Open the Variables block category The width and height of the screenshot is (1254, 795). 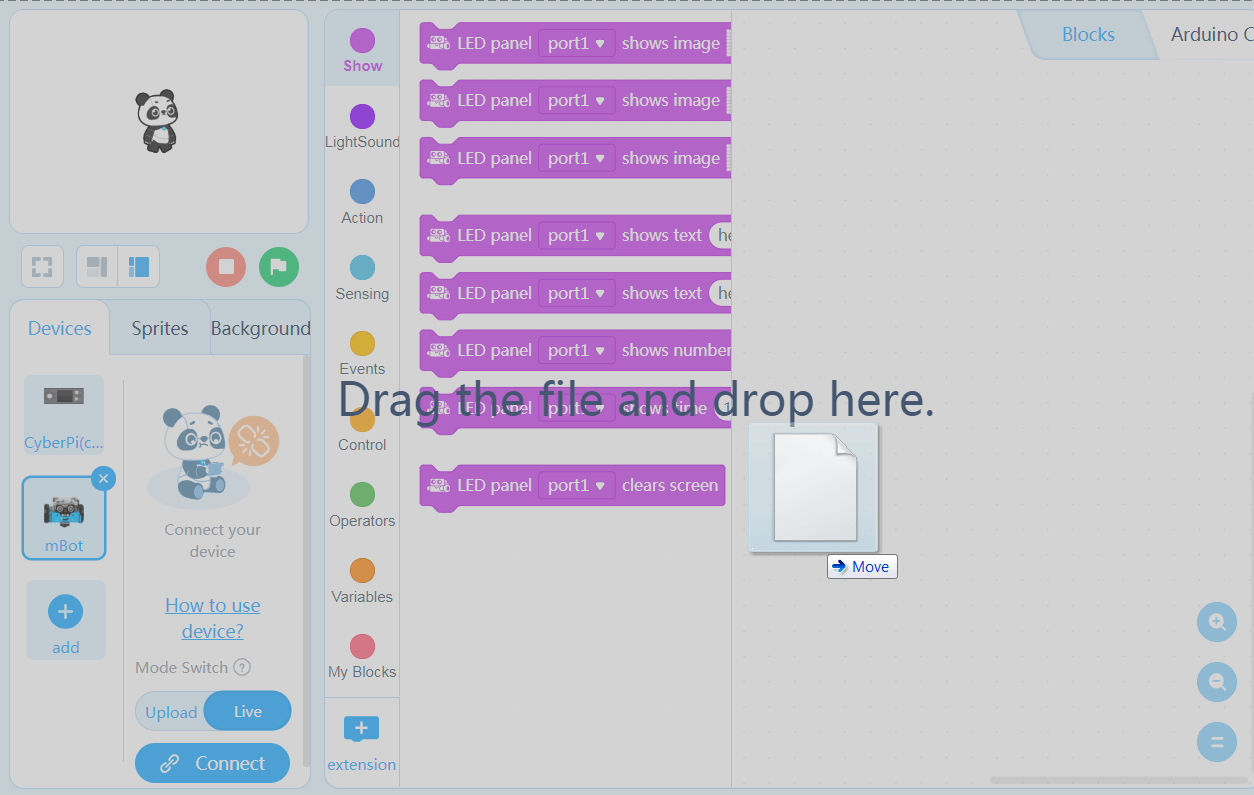point(361,580)
